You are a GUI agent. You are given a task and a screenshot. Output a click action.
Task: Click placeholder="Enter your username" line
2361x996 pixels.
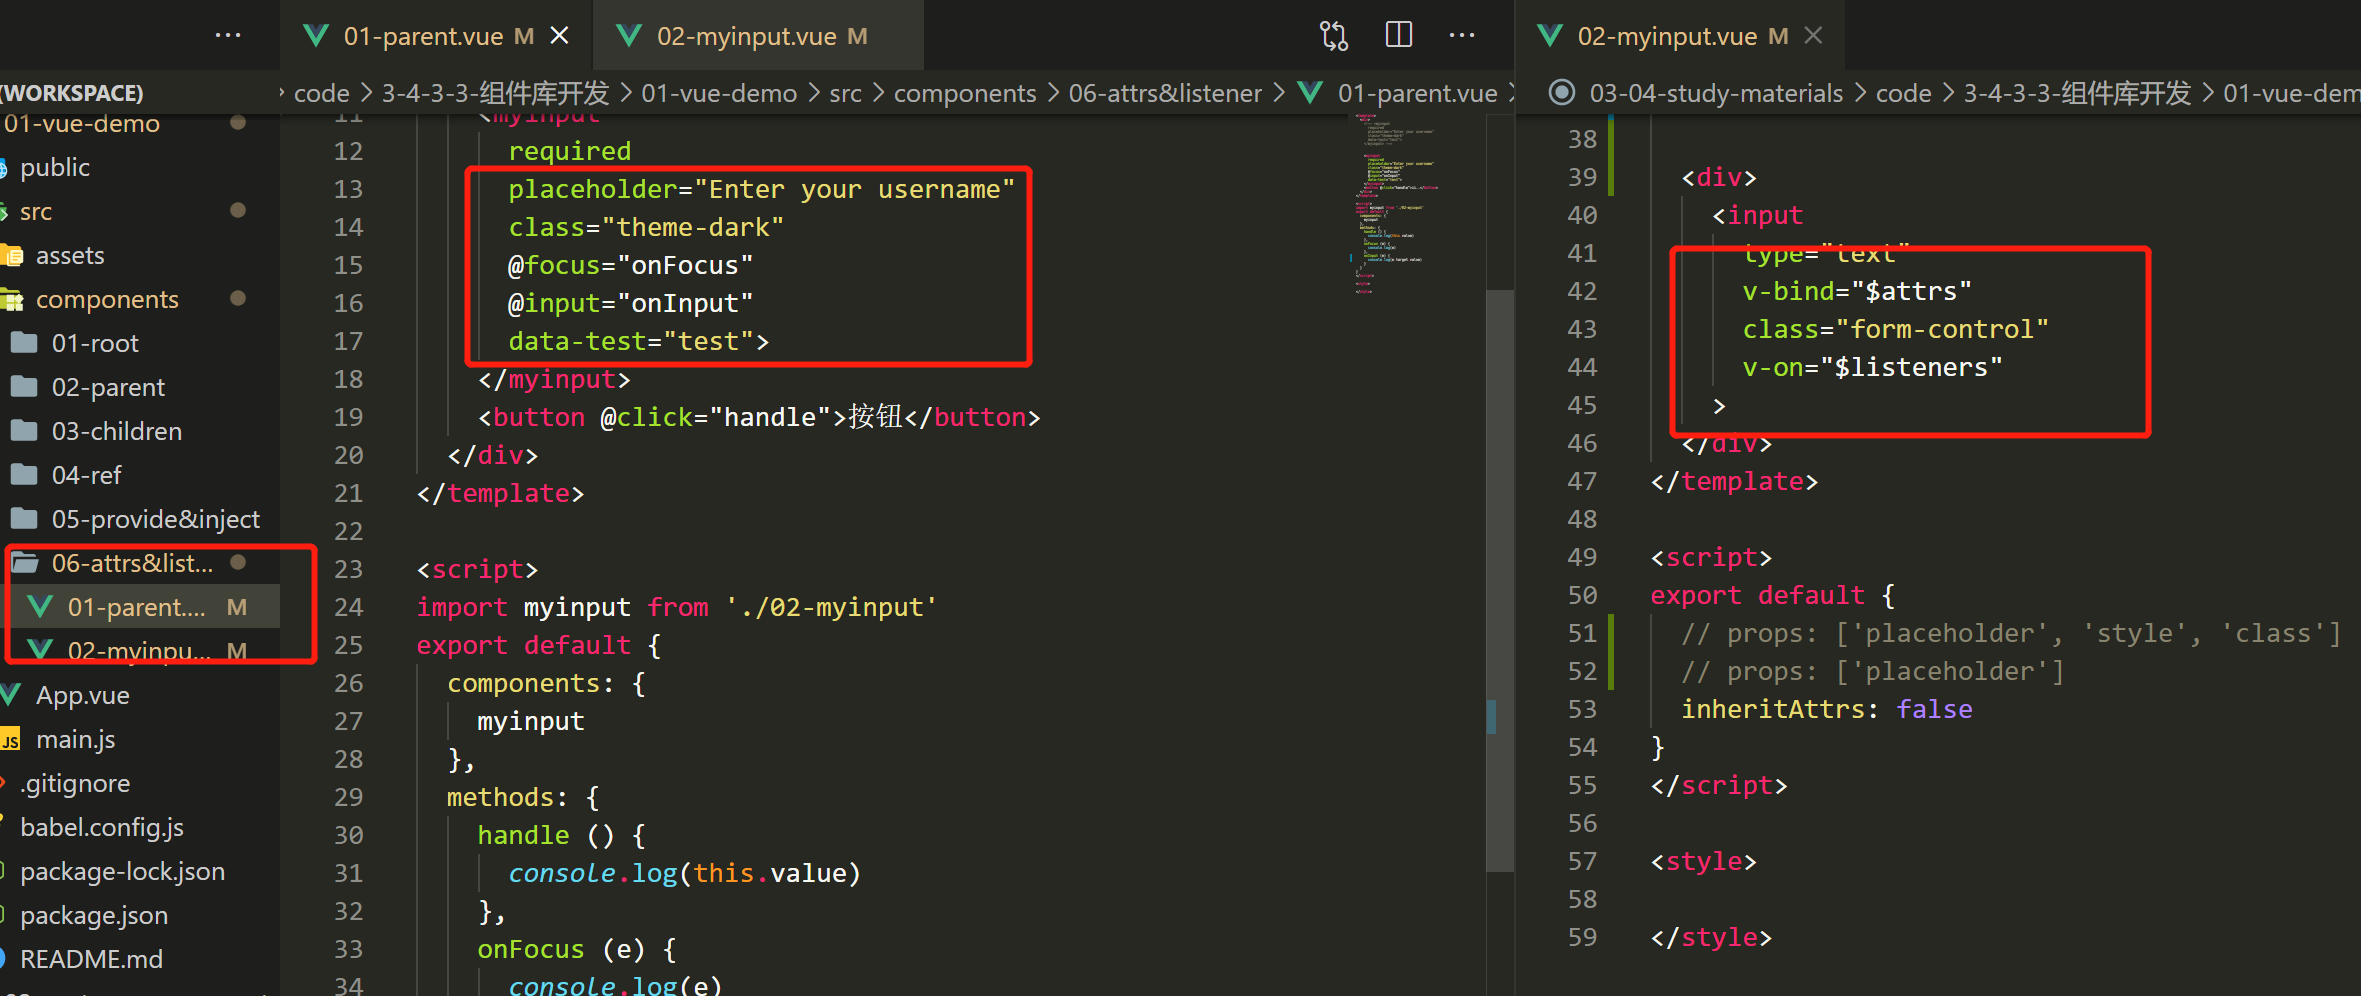click(761, 189)
